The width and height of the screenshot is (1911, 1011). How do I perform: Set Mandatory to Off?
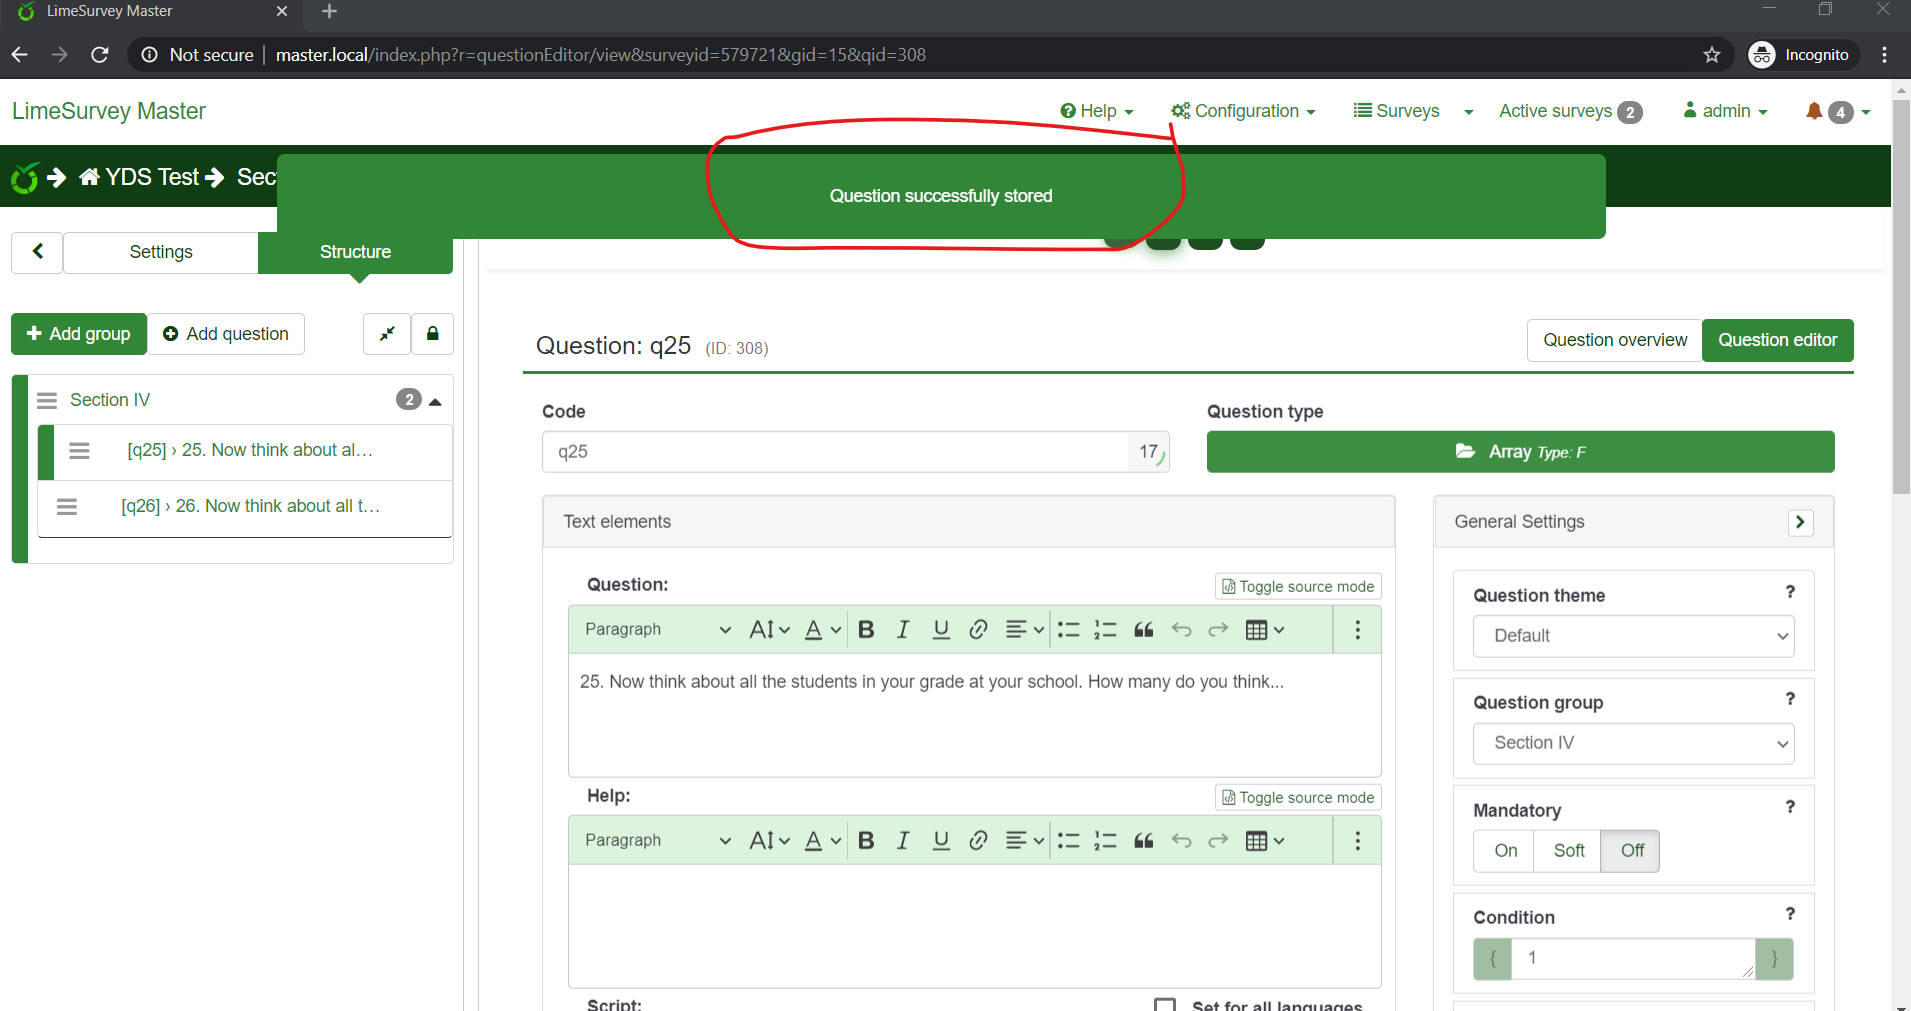(1631, 851)
